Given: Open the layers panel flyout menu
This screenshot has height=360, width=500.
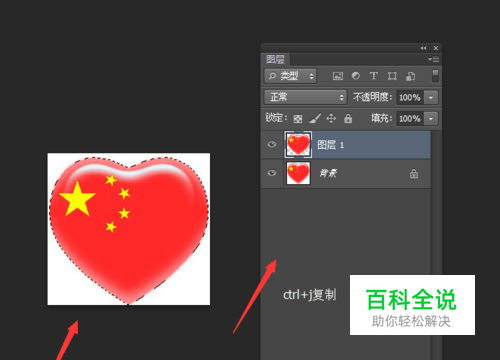Looking at the screenshot, I should (433, 59).
